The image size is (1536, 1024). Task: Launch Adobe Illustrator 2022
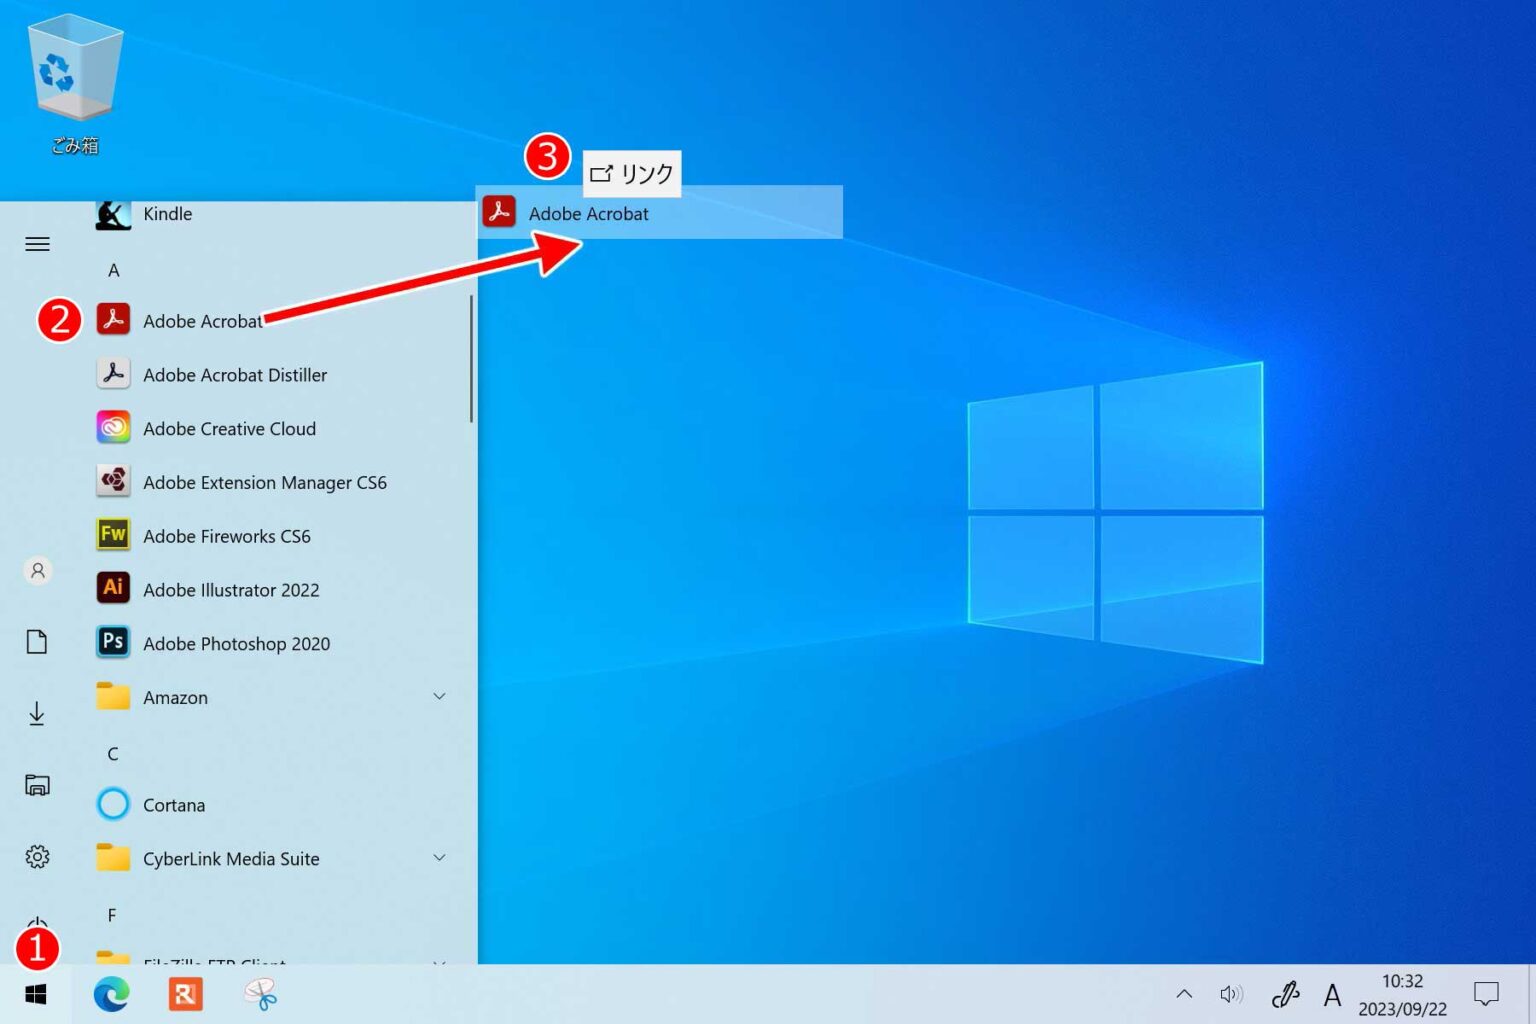[x=231, y=589]
